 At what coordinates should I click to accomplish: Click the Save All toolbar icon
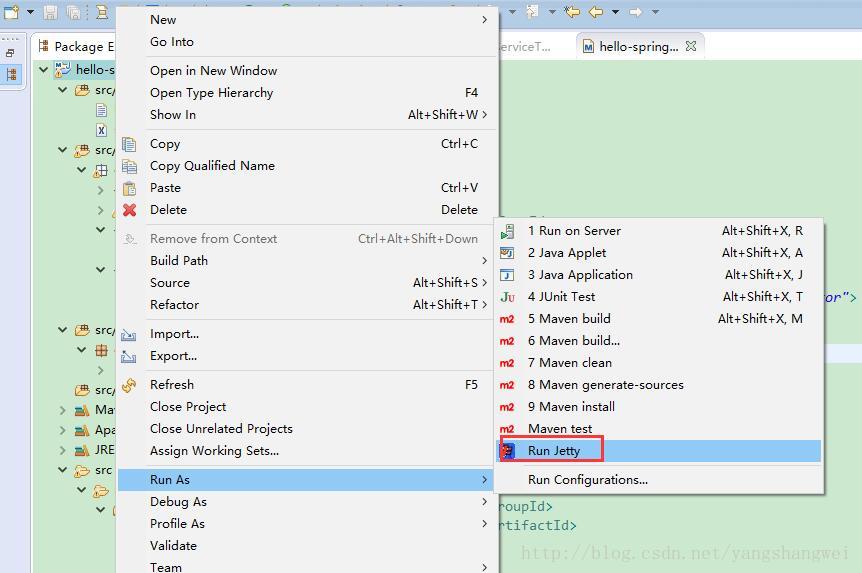point(74,12)
